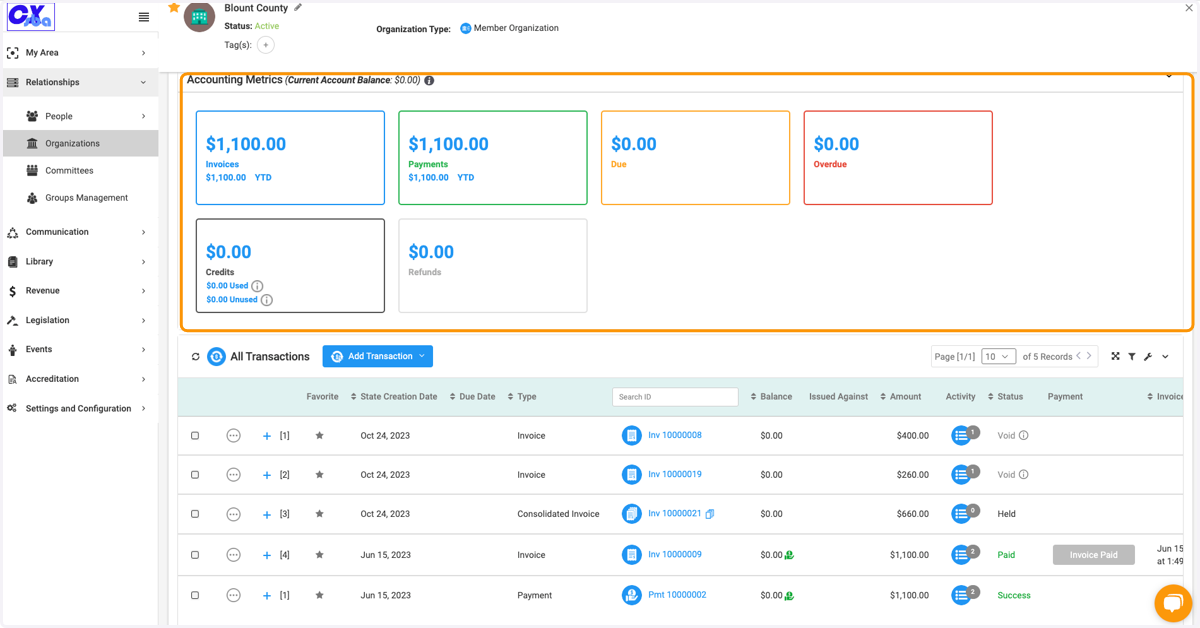Edit Blount County name with pencil icon
This screenshot has width=1200, height=628.
[298, 8]
